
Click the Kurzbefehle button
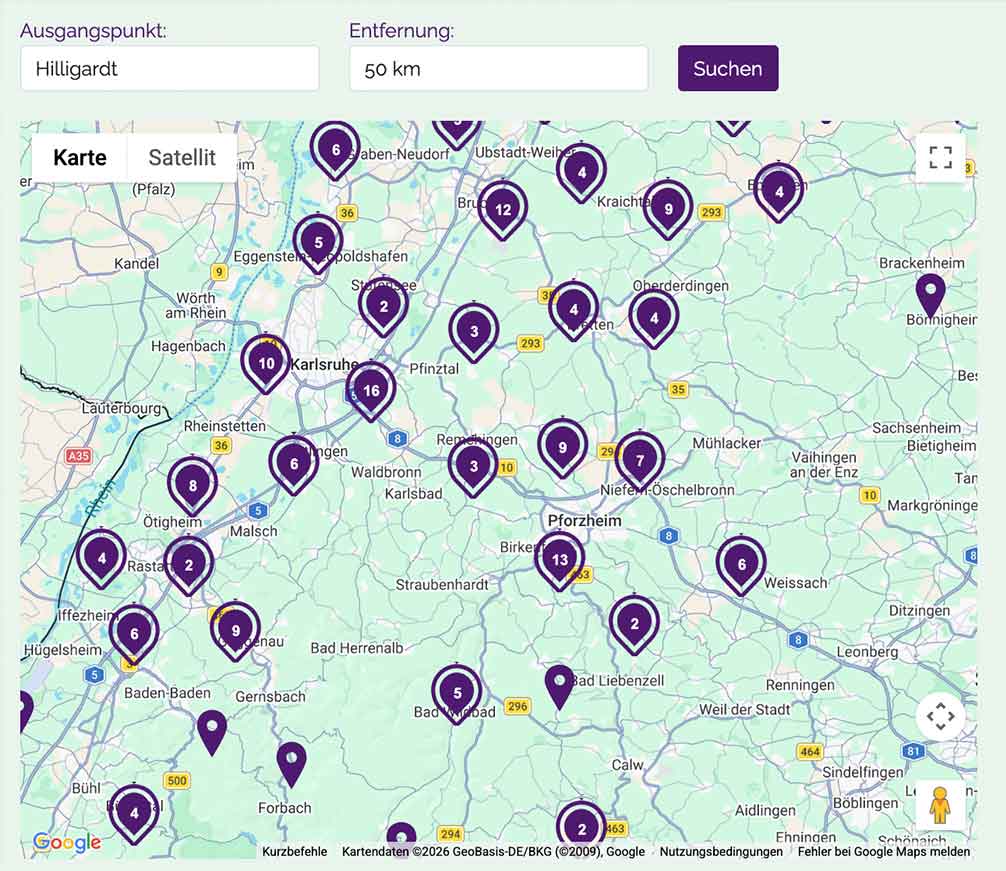294,852
